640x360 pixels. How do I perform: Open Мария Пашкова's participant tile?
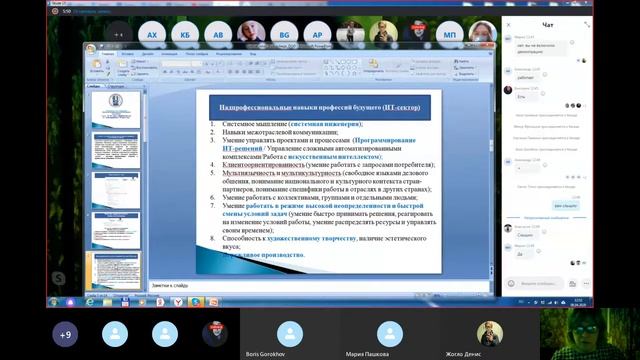[390, 335]
